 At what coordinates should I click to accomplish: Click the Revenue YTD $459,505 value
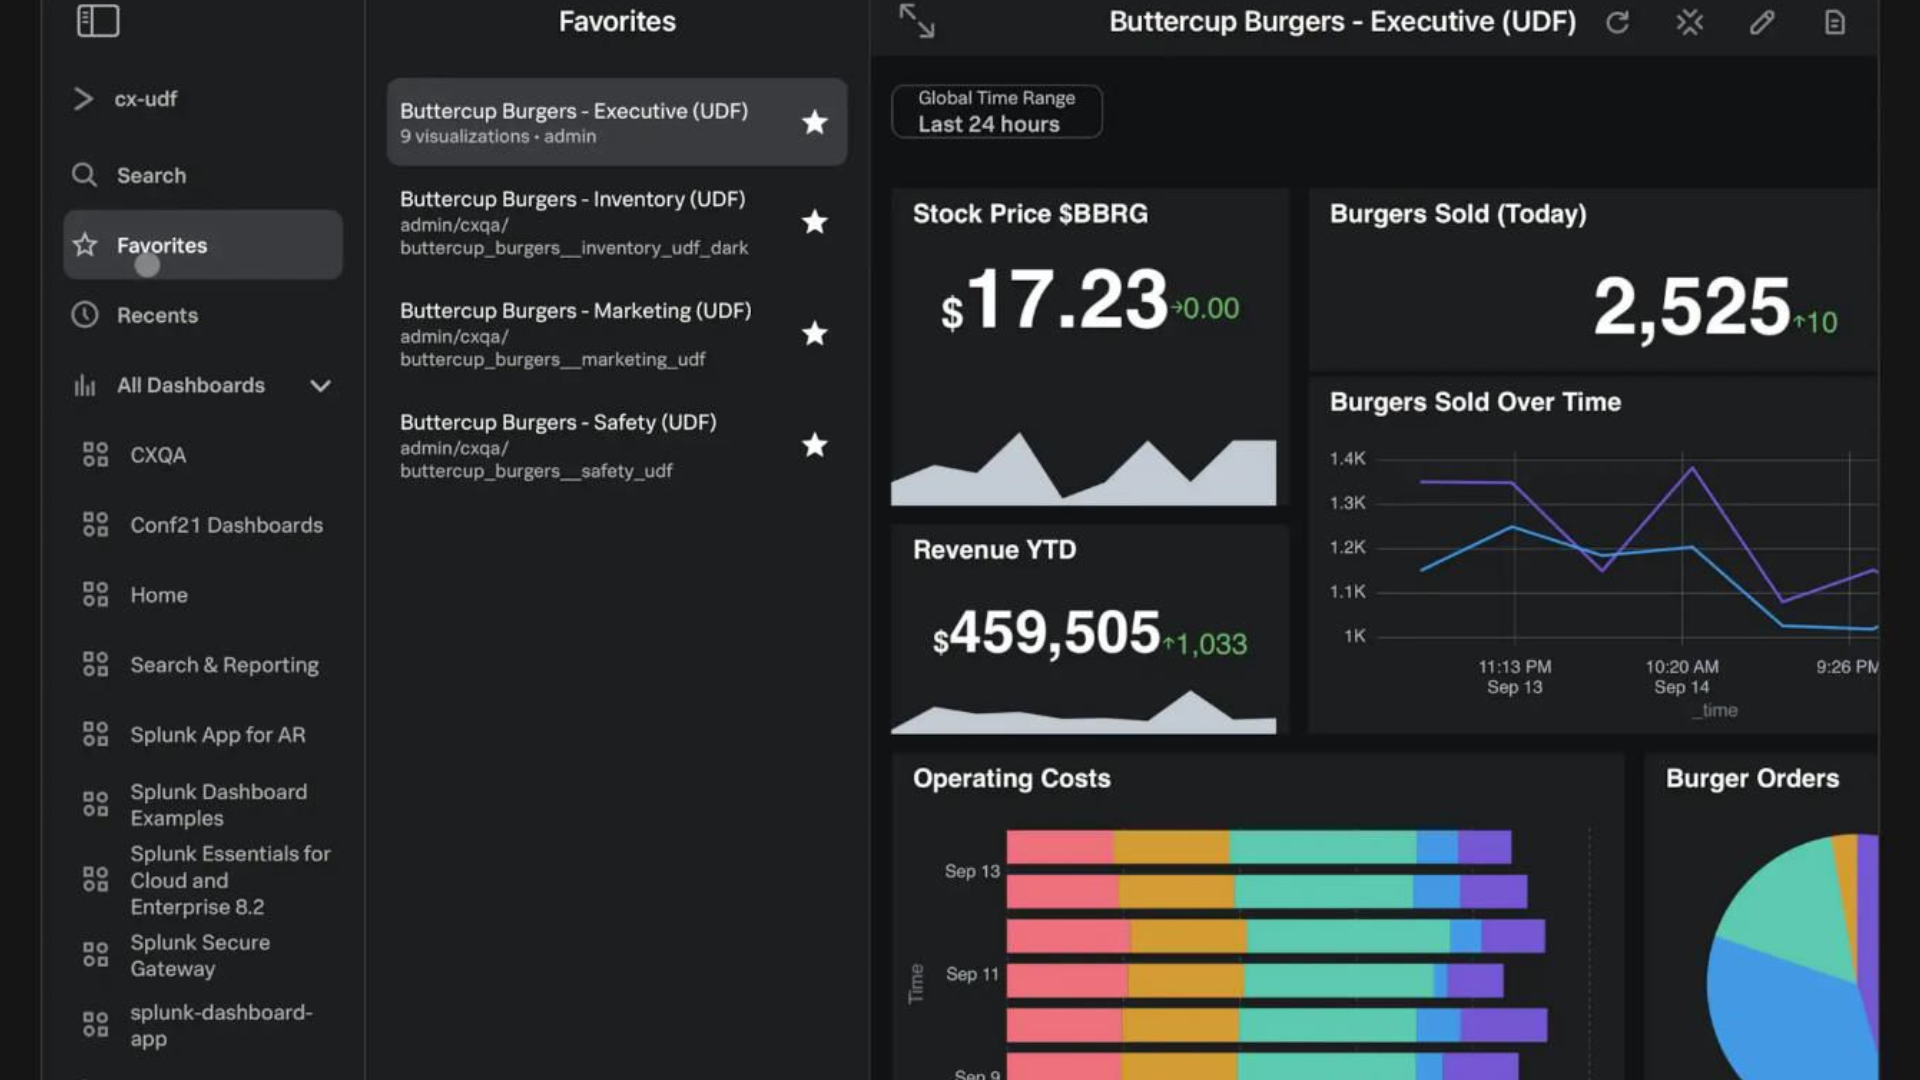(x=1046, y=633)
